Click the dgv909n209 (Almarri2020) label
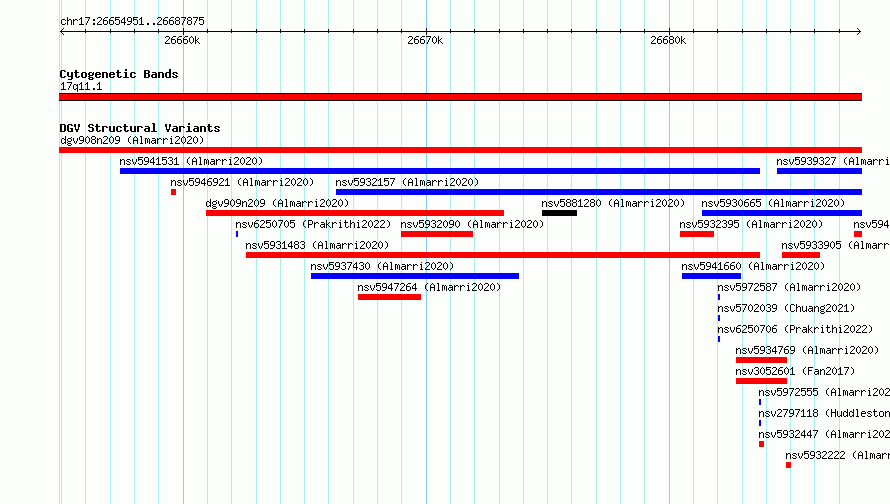890x504 pixels. coord(277,203)
